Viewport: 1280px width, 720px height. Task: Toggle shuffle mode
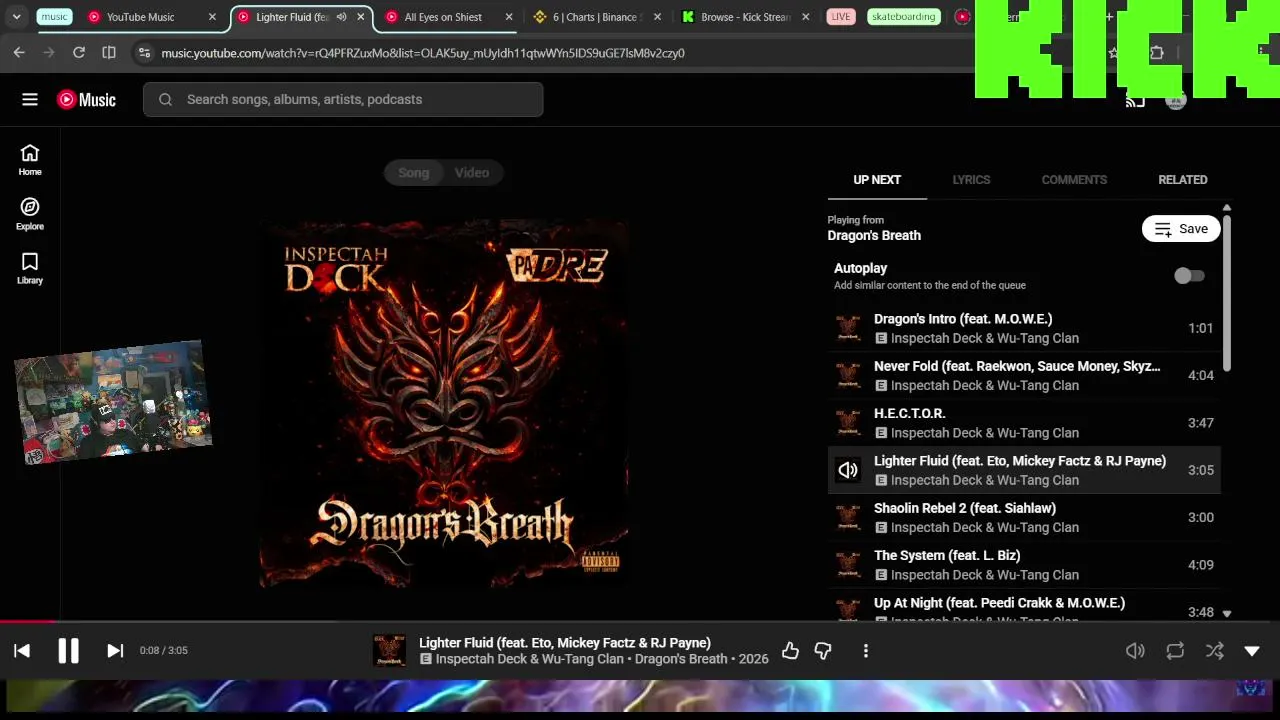[1215, 650]
